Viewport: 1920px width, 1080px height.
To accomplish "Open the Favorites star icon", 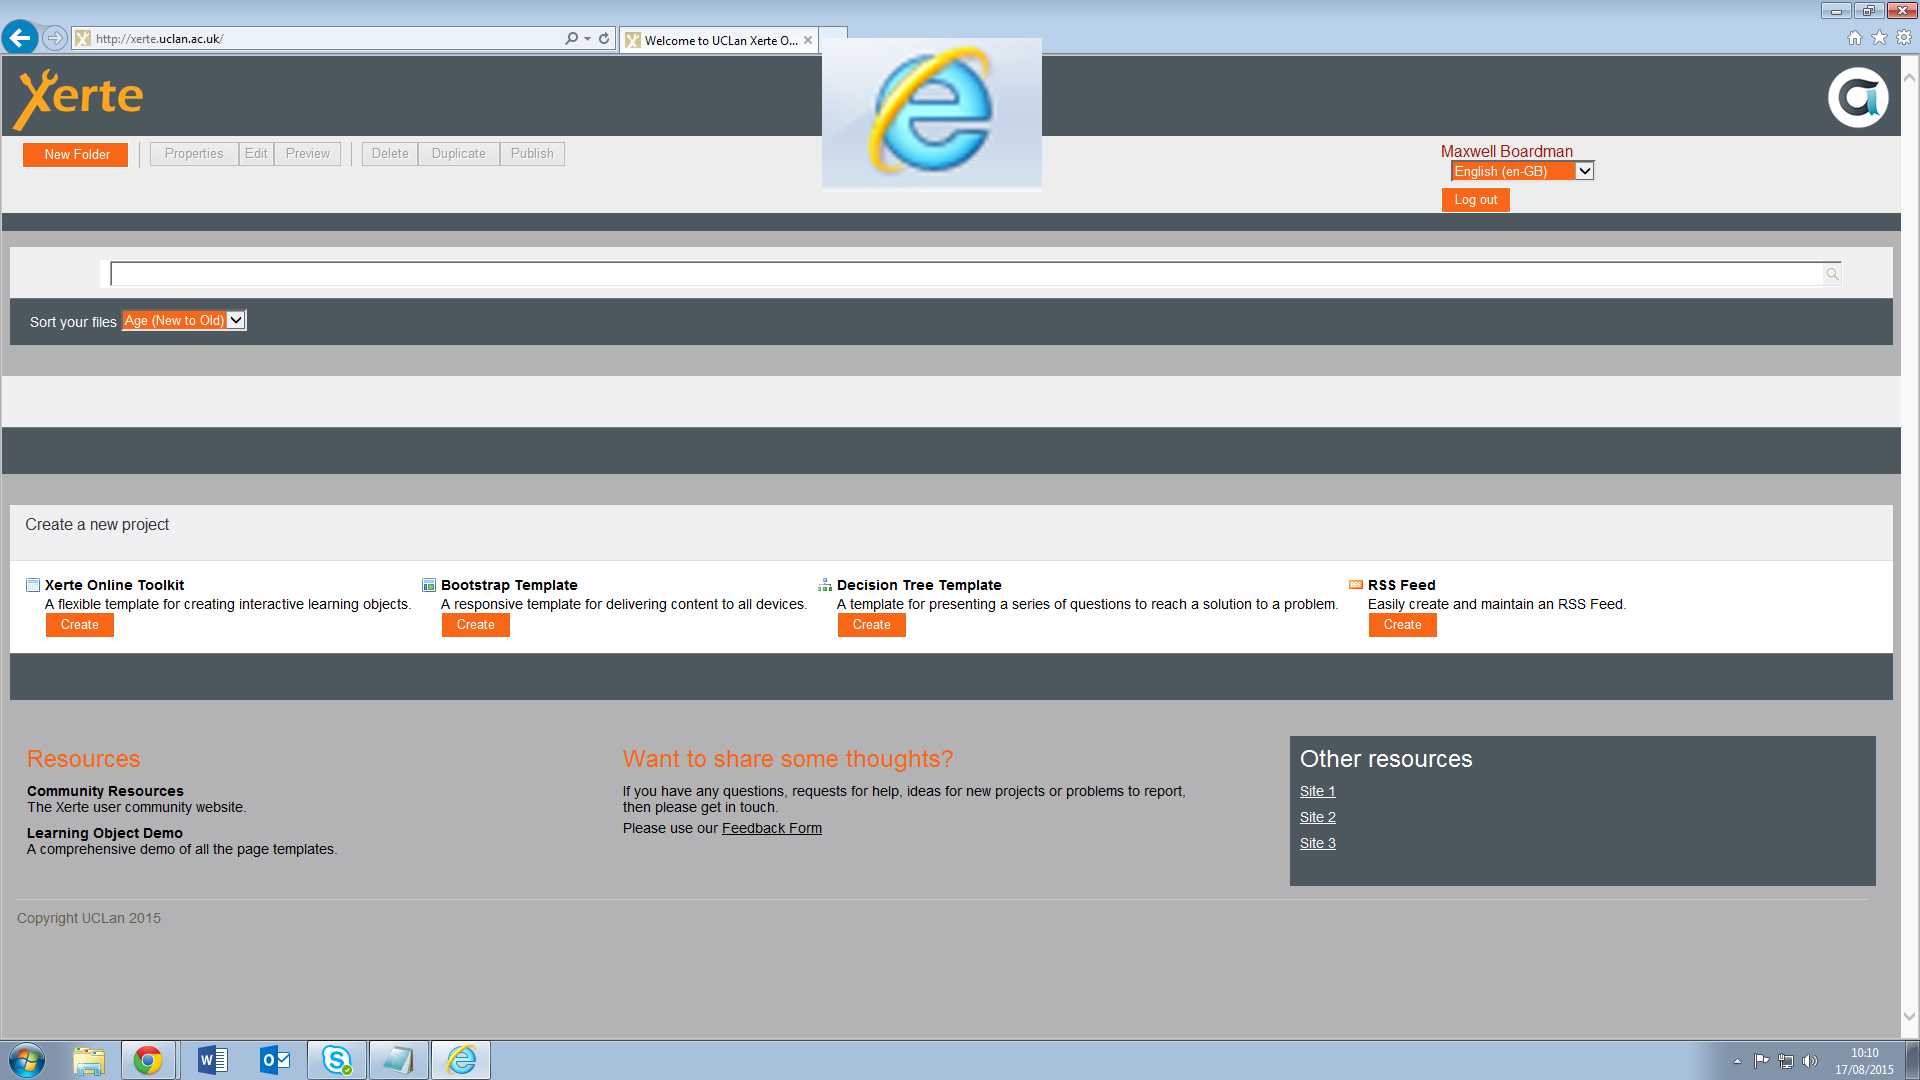I will (x=1879, y=37).
